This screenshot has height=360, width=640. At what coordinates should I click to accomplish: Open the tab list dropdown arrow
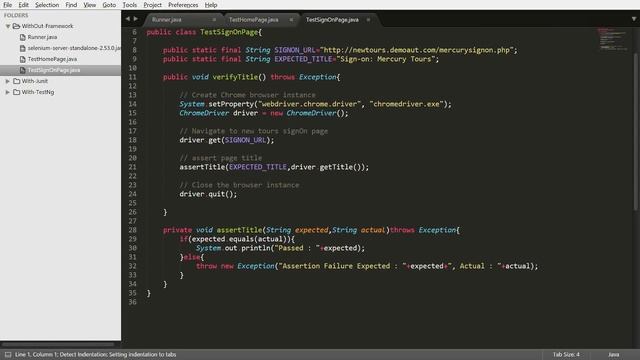coord(633,19)
